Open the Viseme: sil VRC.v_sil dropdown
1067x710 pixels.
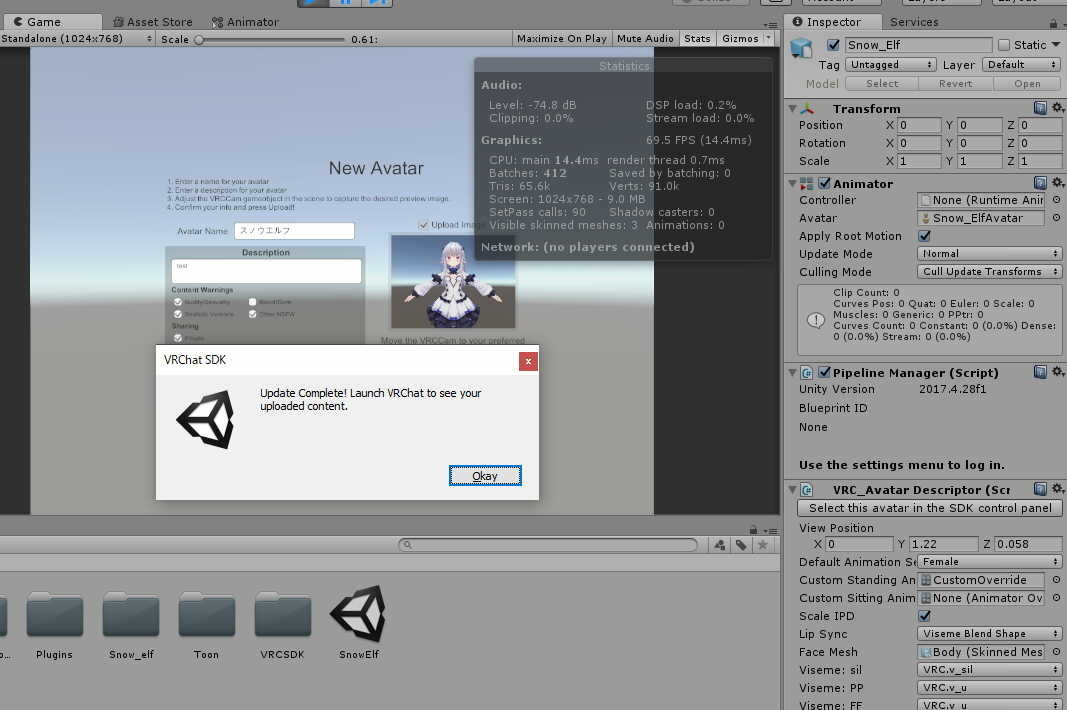[989, 670]
